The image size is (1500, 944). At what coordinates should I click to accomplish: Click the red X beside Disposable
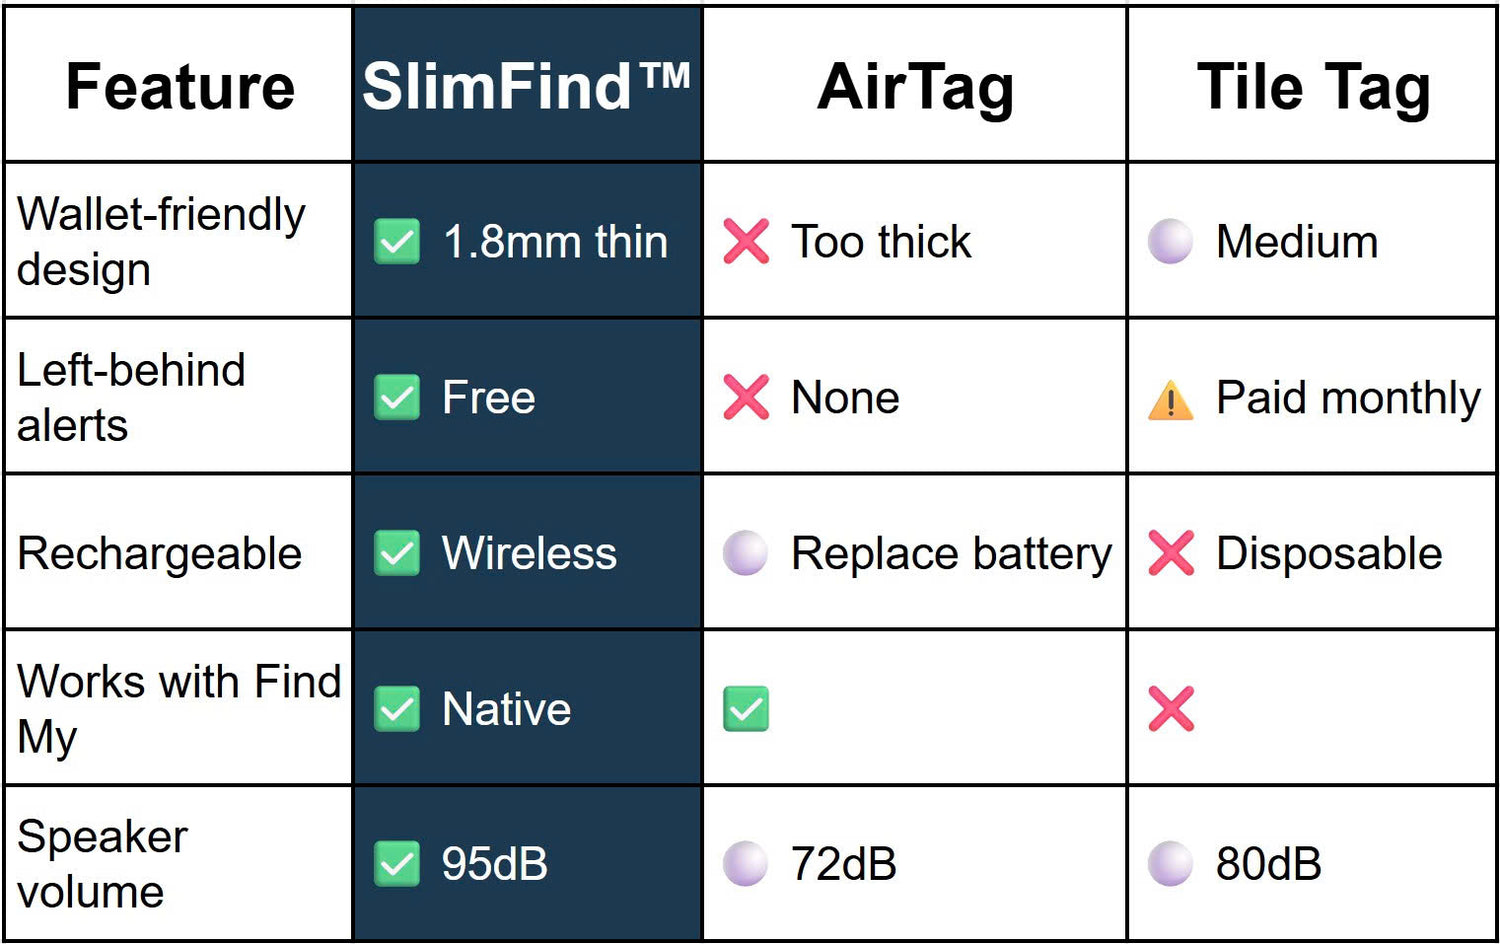pos(1171,553)
